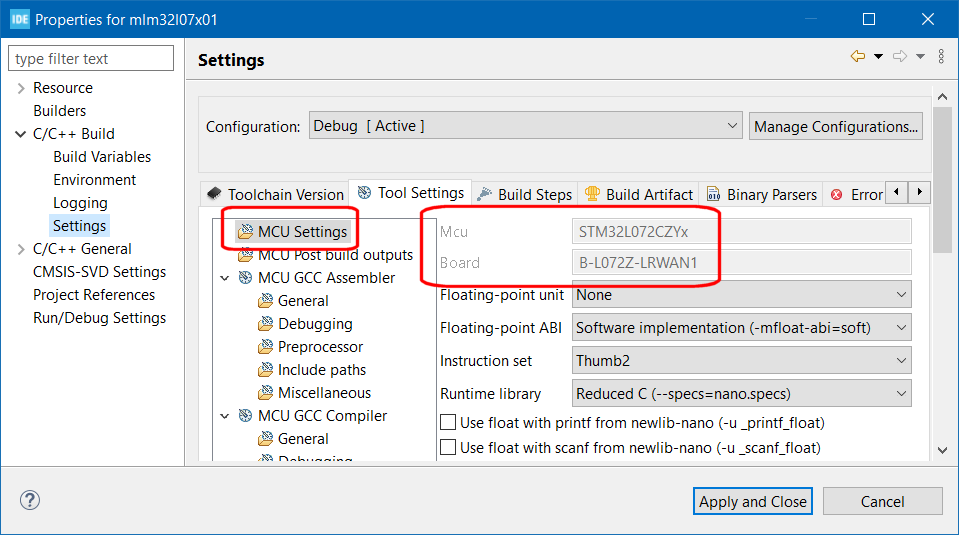Click the MCU GCC Compiler tool icon
The height and width of the screenshot is (535, 959).
pos(245,416)
